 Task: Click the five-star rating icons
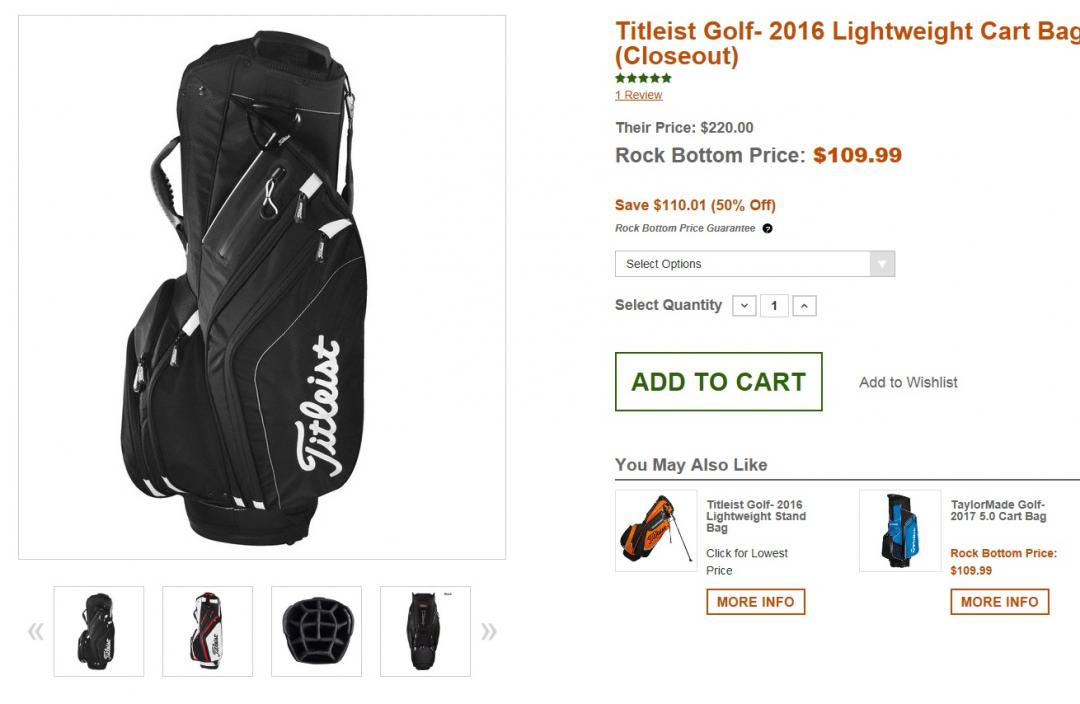pyautogui.click(x=643, y=78)
